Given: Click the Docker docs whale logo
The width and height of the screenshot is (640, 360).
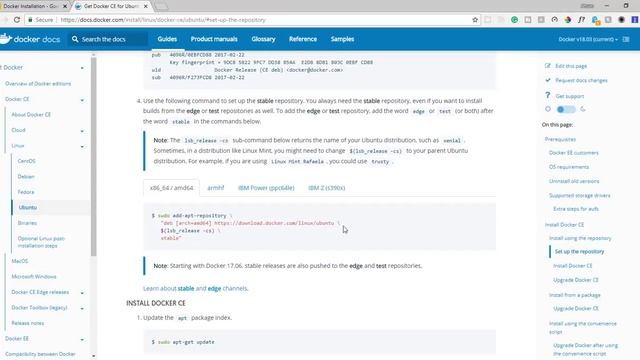Looking at the screenshot, I should coord(6,39).
